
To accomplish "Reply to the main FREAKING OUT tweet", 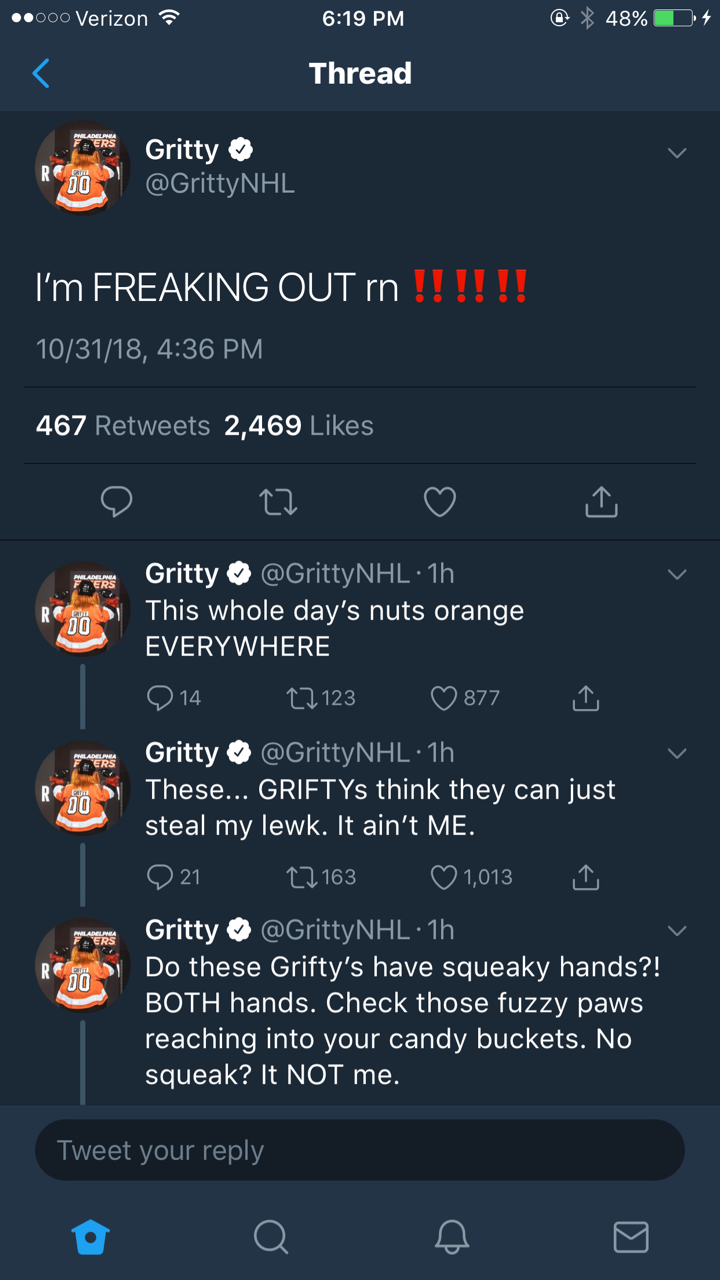I will coord(117,502).
